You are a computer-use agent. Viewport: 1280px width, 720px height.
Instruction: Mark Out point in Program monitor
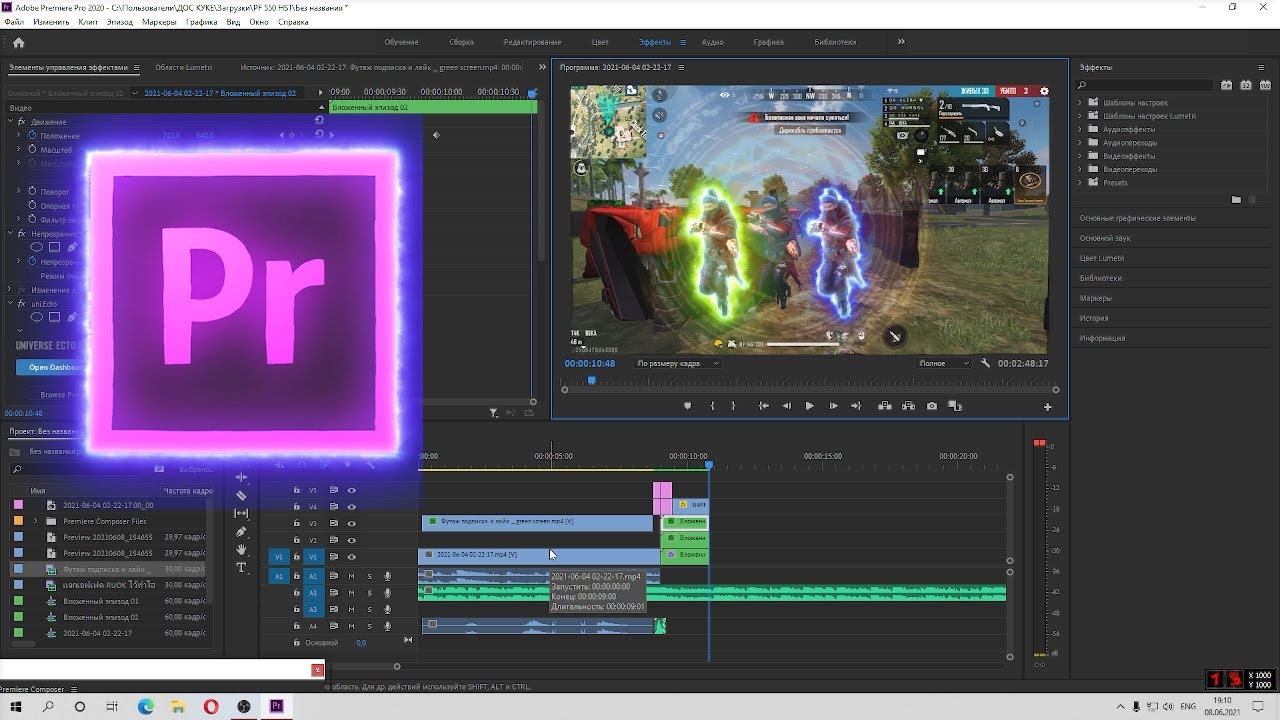pyautogui.click(x=733, y=406)
